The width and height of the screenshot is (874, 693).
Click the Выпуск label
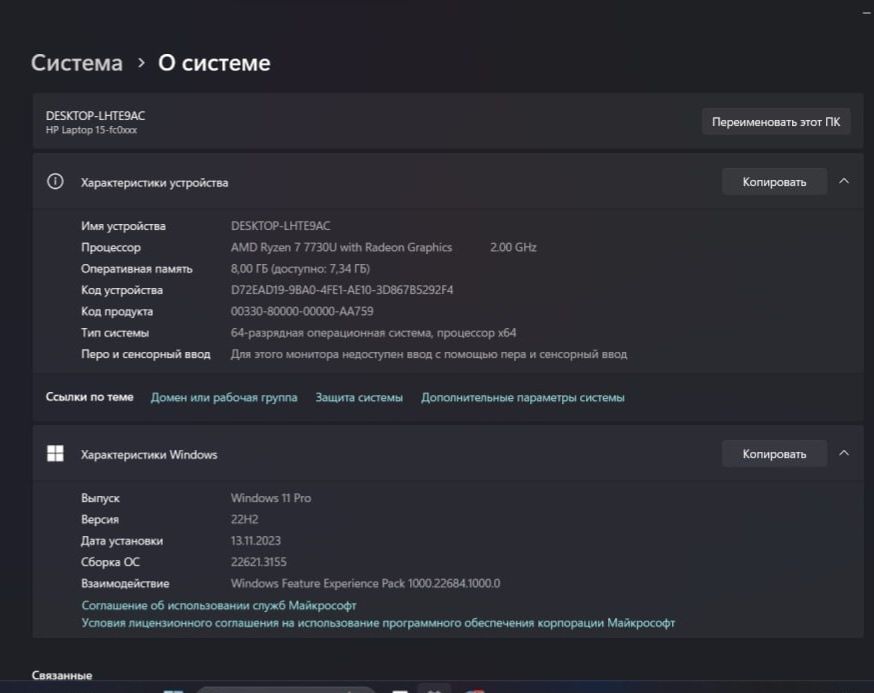coord(100,498)
